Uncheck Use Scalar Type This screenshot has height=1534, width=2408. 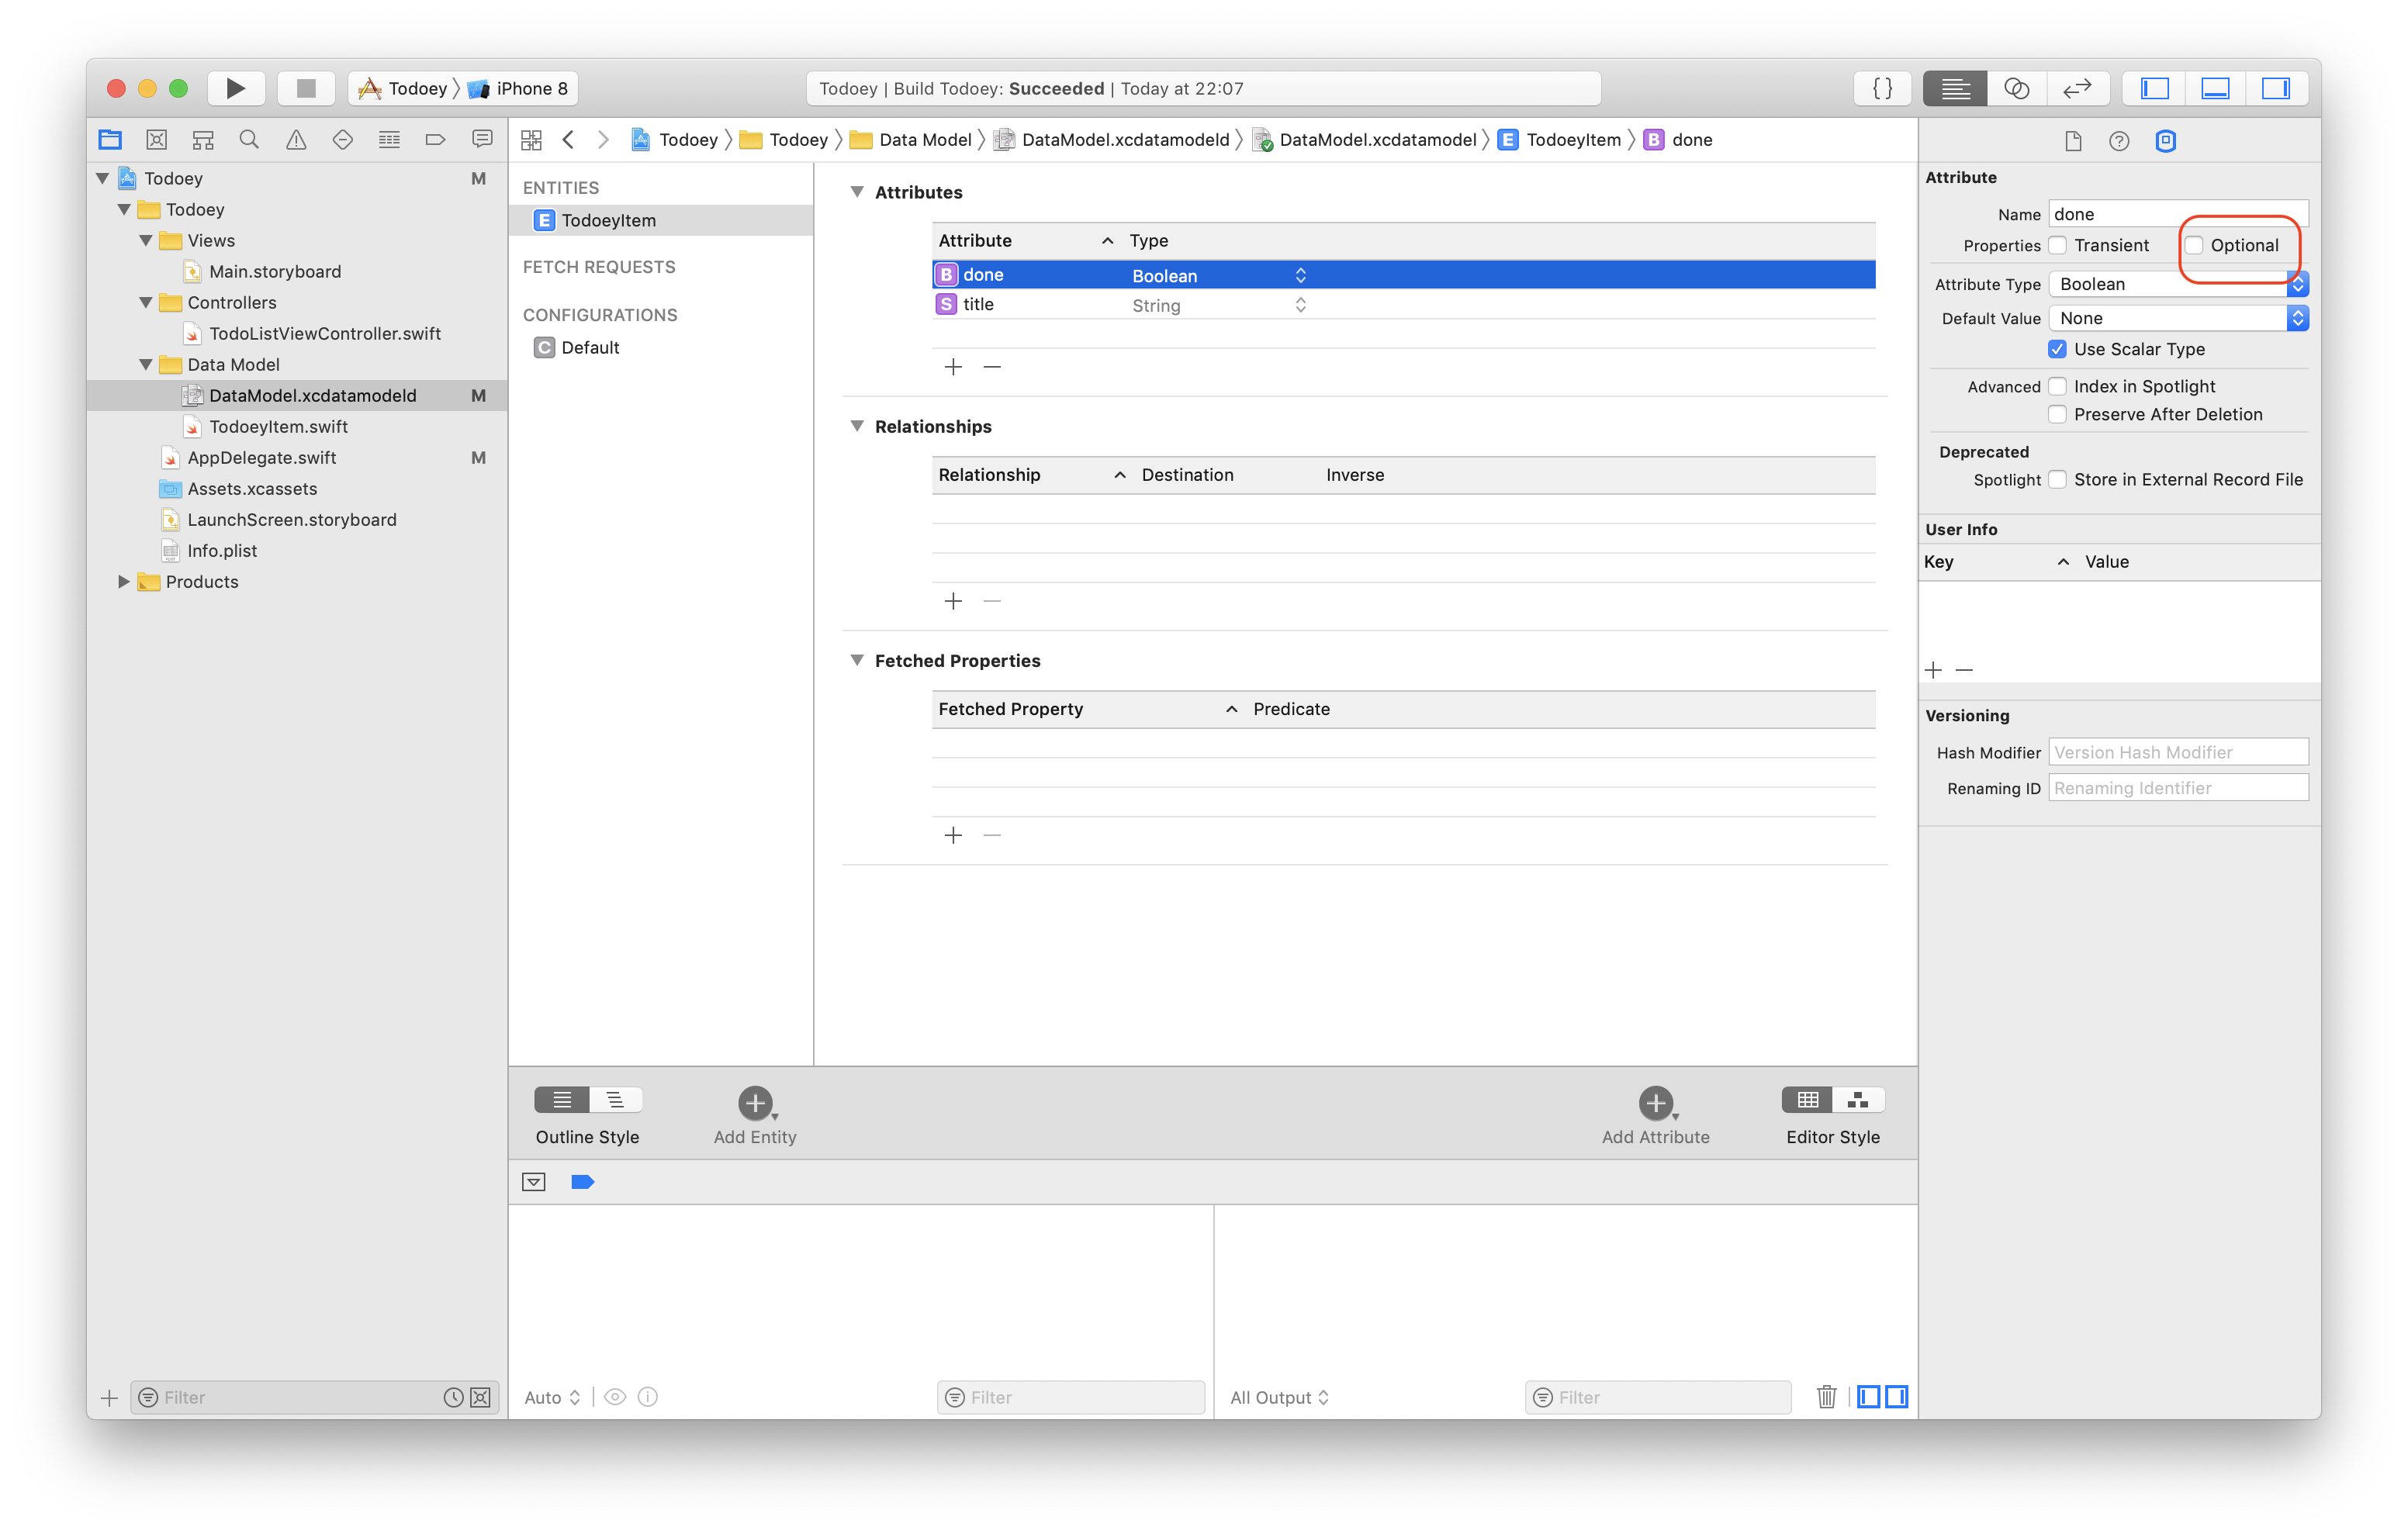[2057, 349]
